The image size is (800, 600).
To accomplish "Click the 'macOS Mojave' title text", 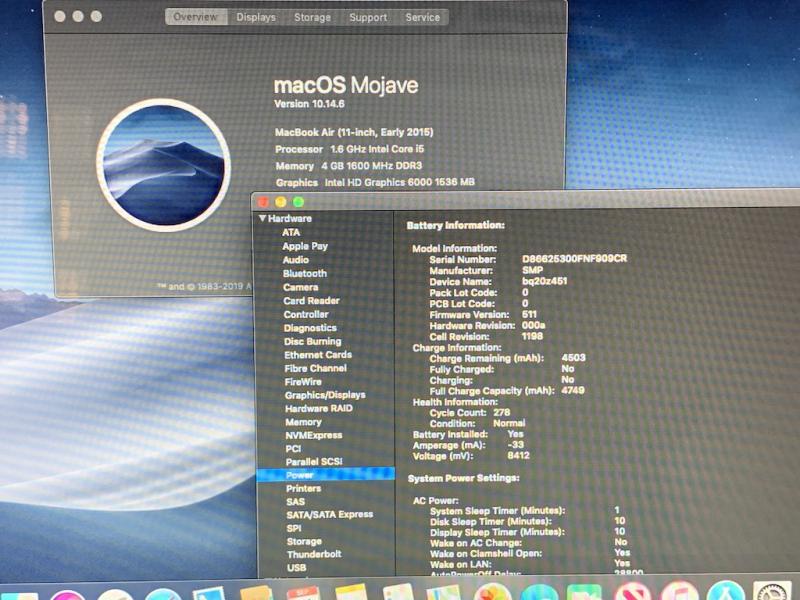I will coord(346,85).
